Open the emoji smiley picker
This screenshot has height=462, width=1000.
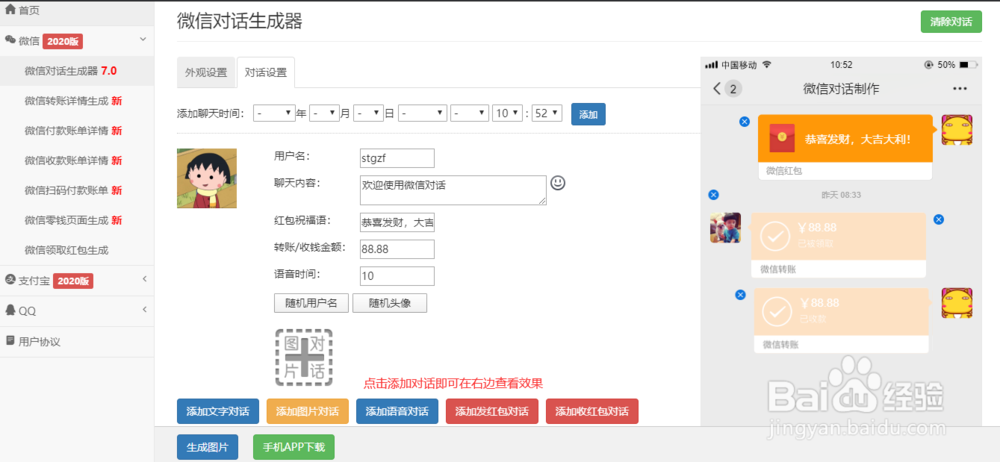pos(558,183)
